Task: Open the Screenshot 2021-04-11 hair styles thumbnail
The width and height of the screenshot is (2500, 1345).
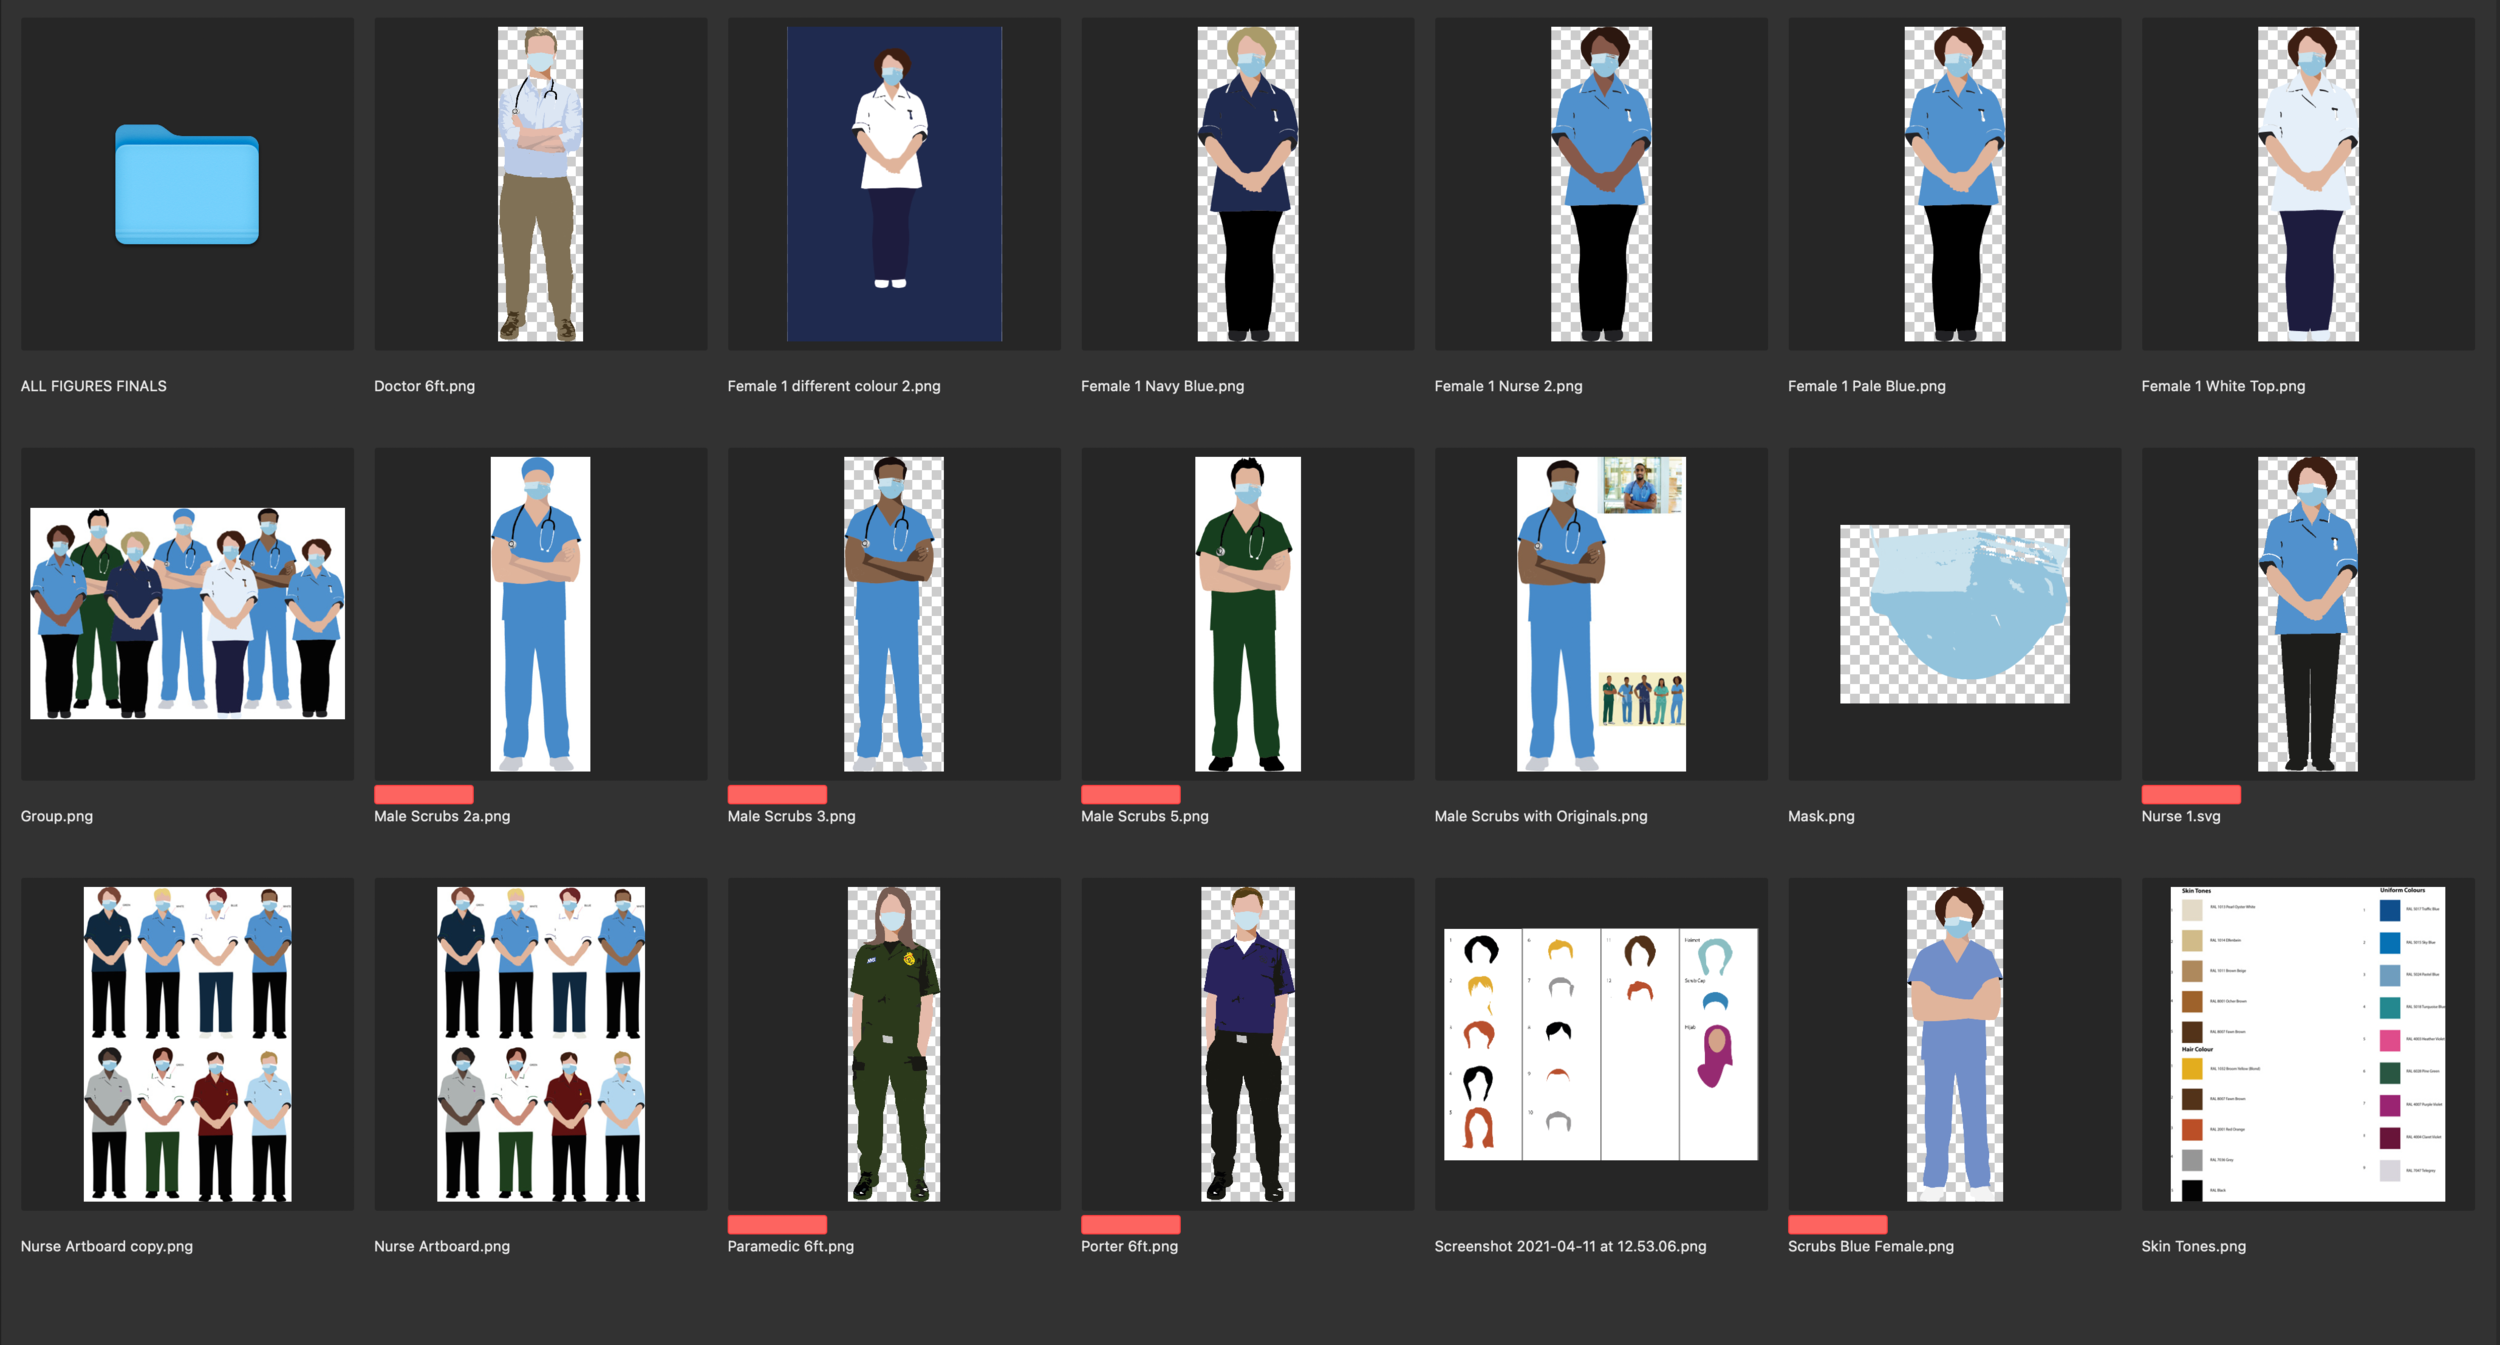Action: click(1601, 1044)
